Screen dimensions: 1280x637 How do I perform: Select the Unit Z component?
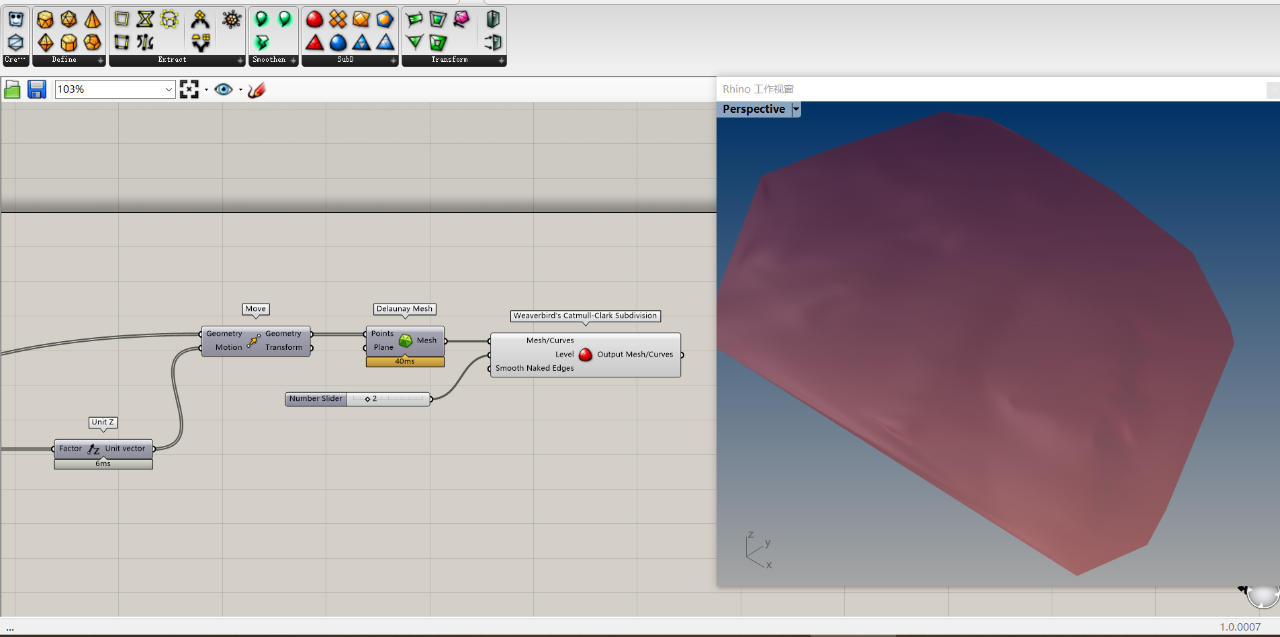point(94,449)
